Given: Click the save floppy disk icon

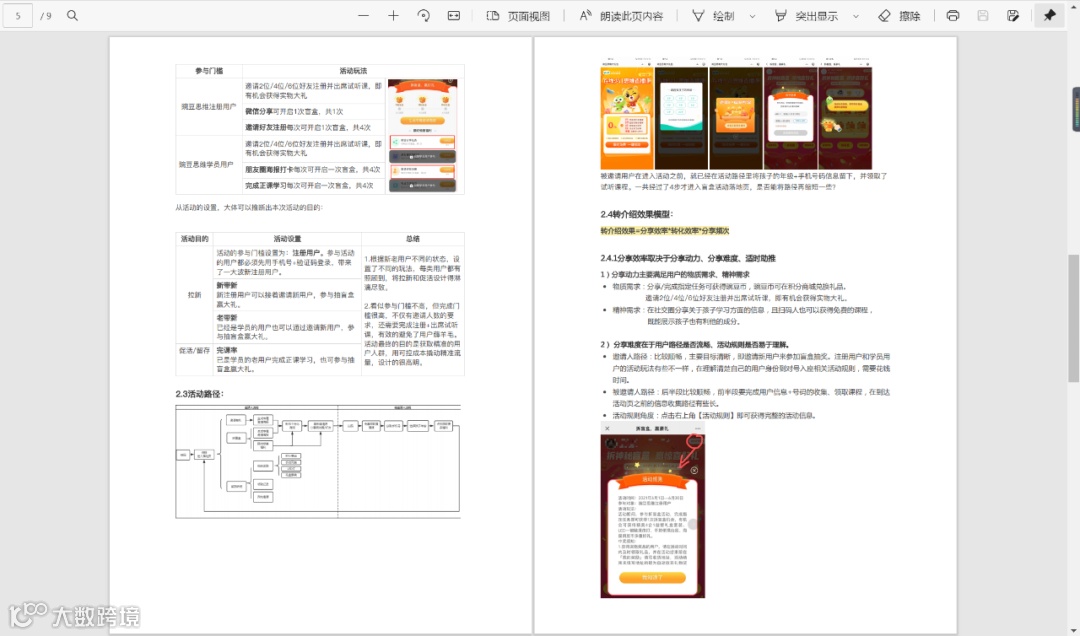Looking at the screenshot, I should (x=983, y=15).
